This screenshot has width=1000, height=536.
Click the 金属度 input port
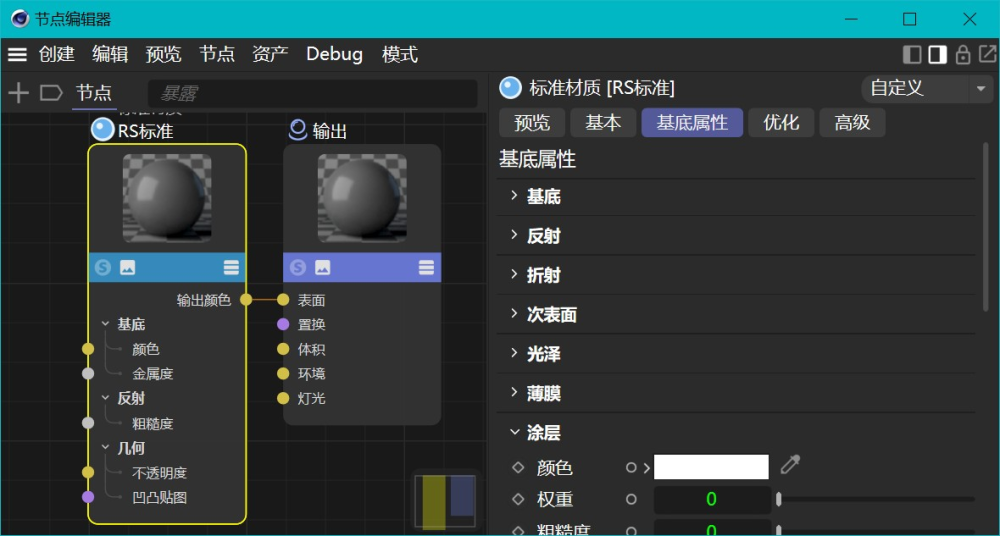(88, 373)
